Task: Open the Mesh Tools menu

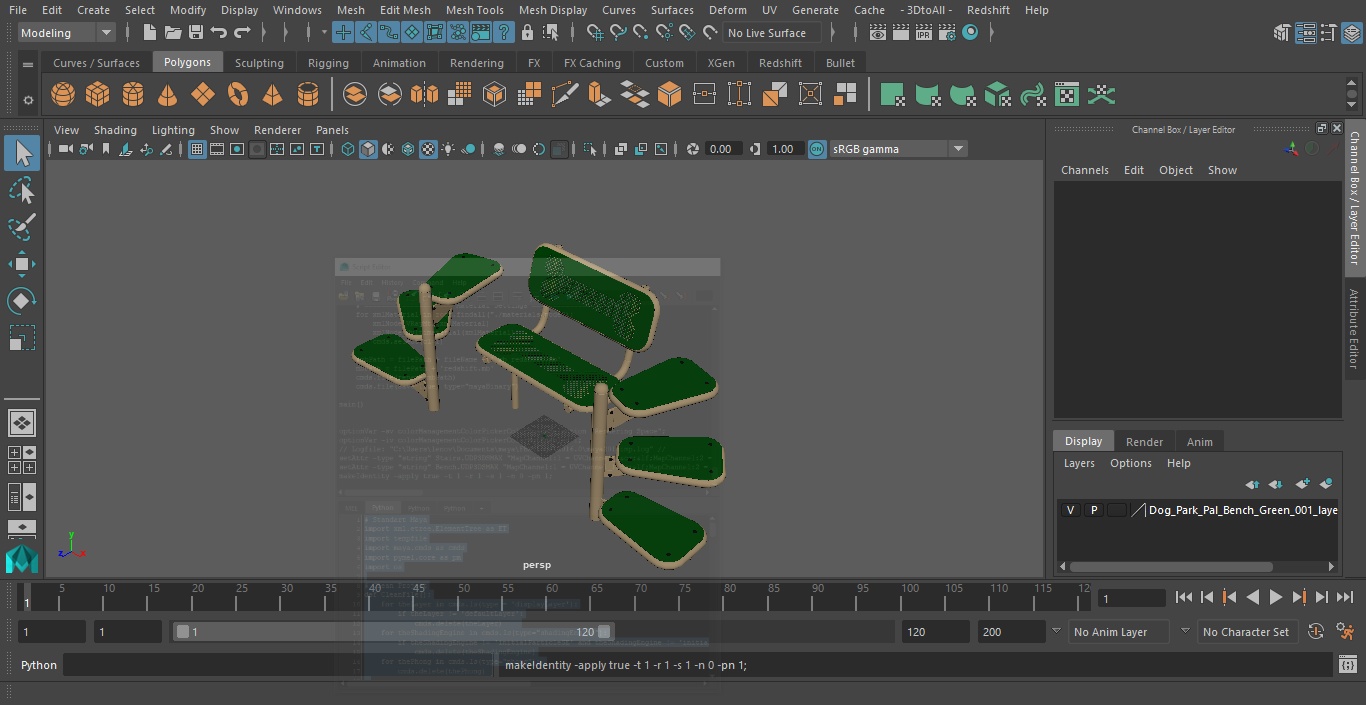Action: (x=475, y=10)
